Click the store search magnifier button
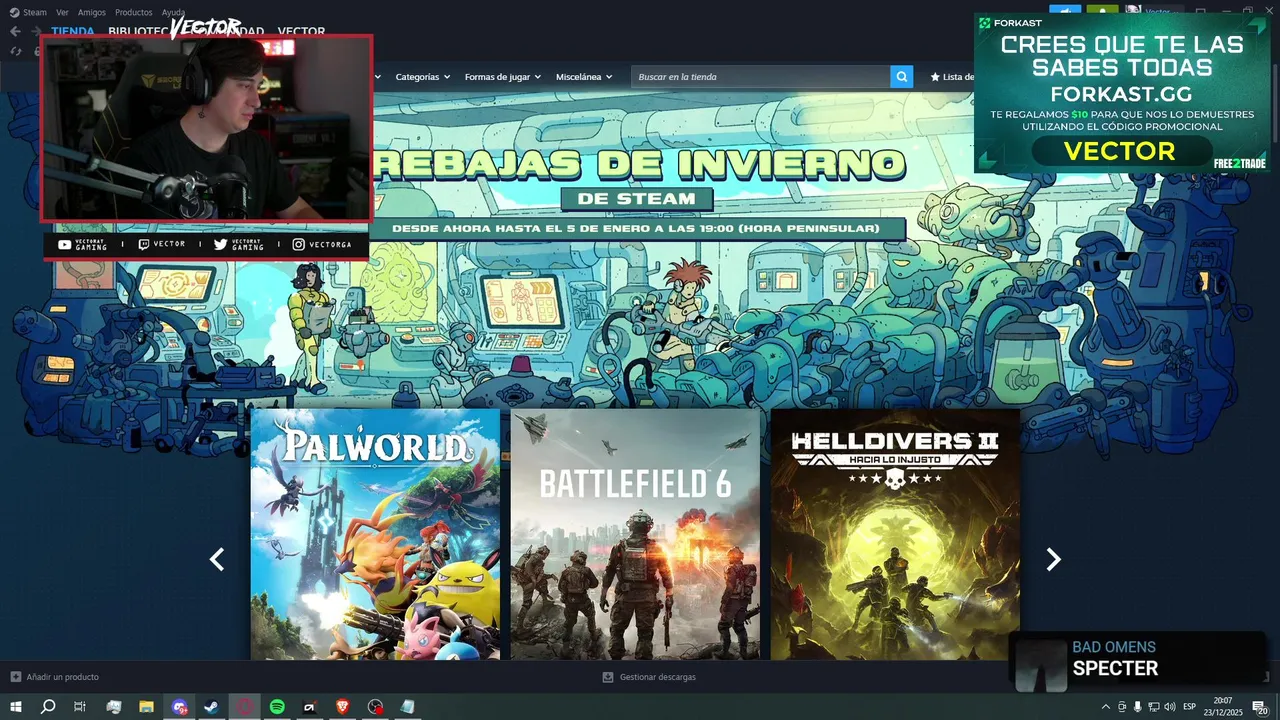 pyautogui.click(x=901, y=76)
